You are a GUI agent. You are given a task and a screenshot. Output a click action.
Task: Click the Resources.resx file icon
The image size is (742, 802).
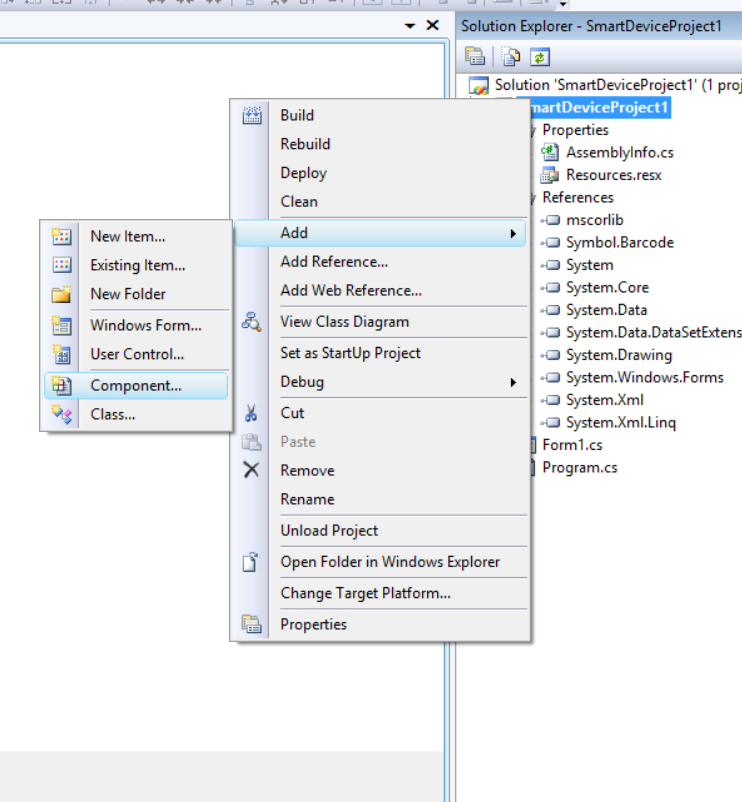coord(550,175)
